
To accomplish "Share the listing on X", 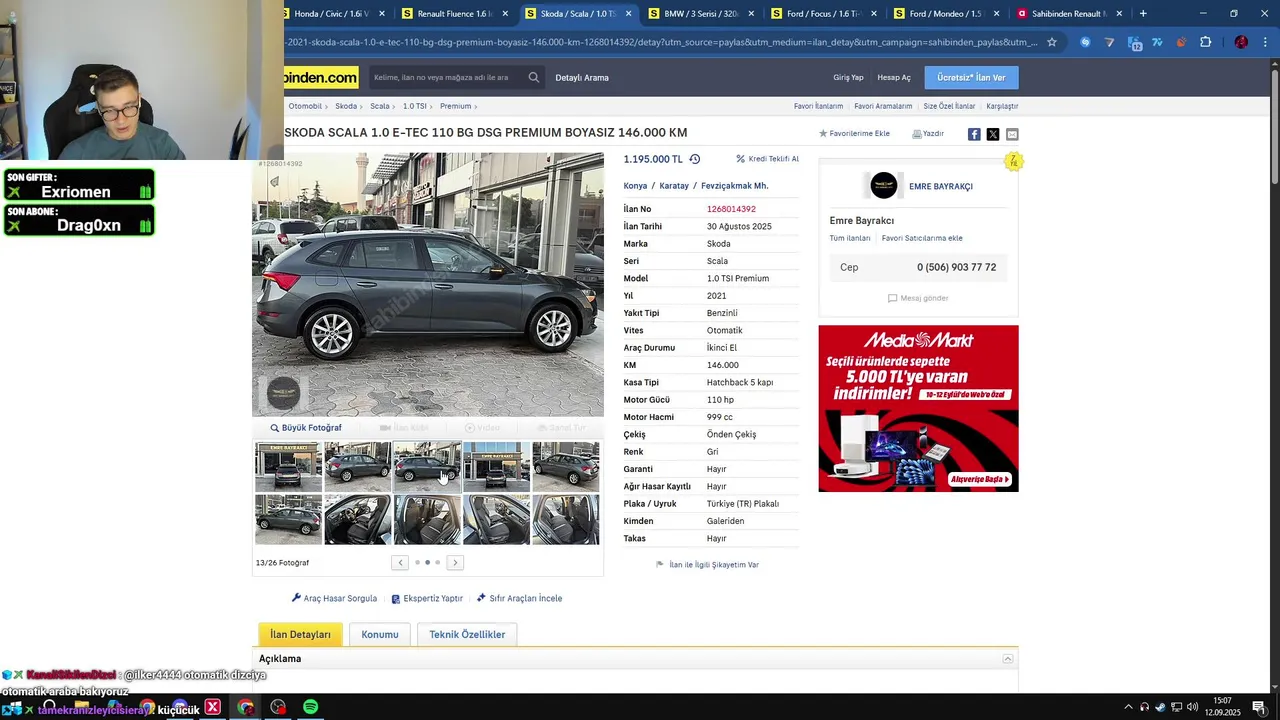I will coord(993,134).
